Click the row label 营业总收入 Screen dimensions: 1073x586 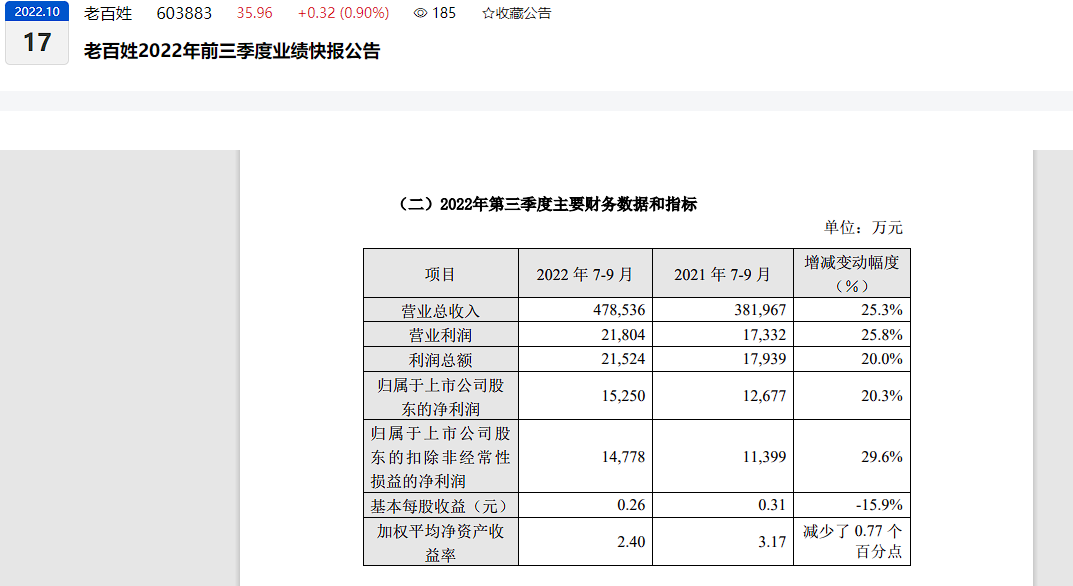(x=440, y=311)
